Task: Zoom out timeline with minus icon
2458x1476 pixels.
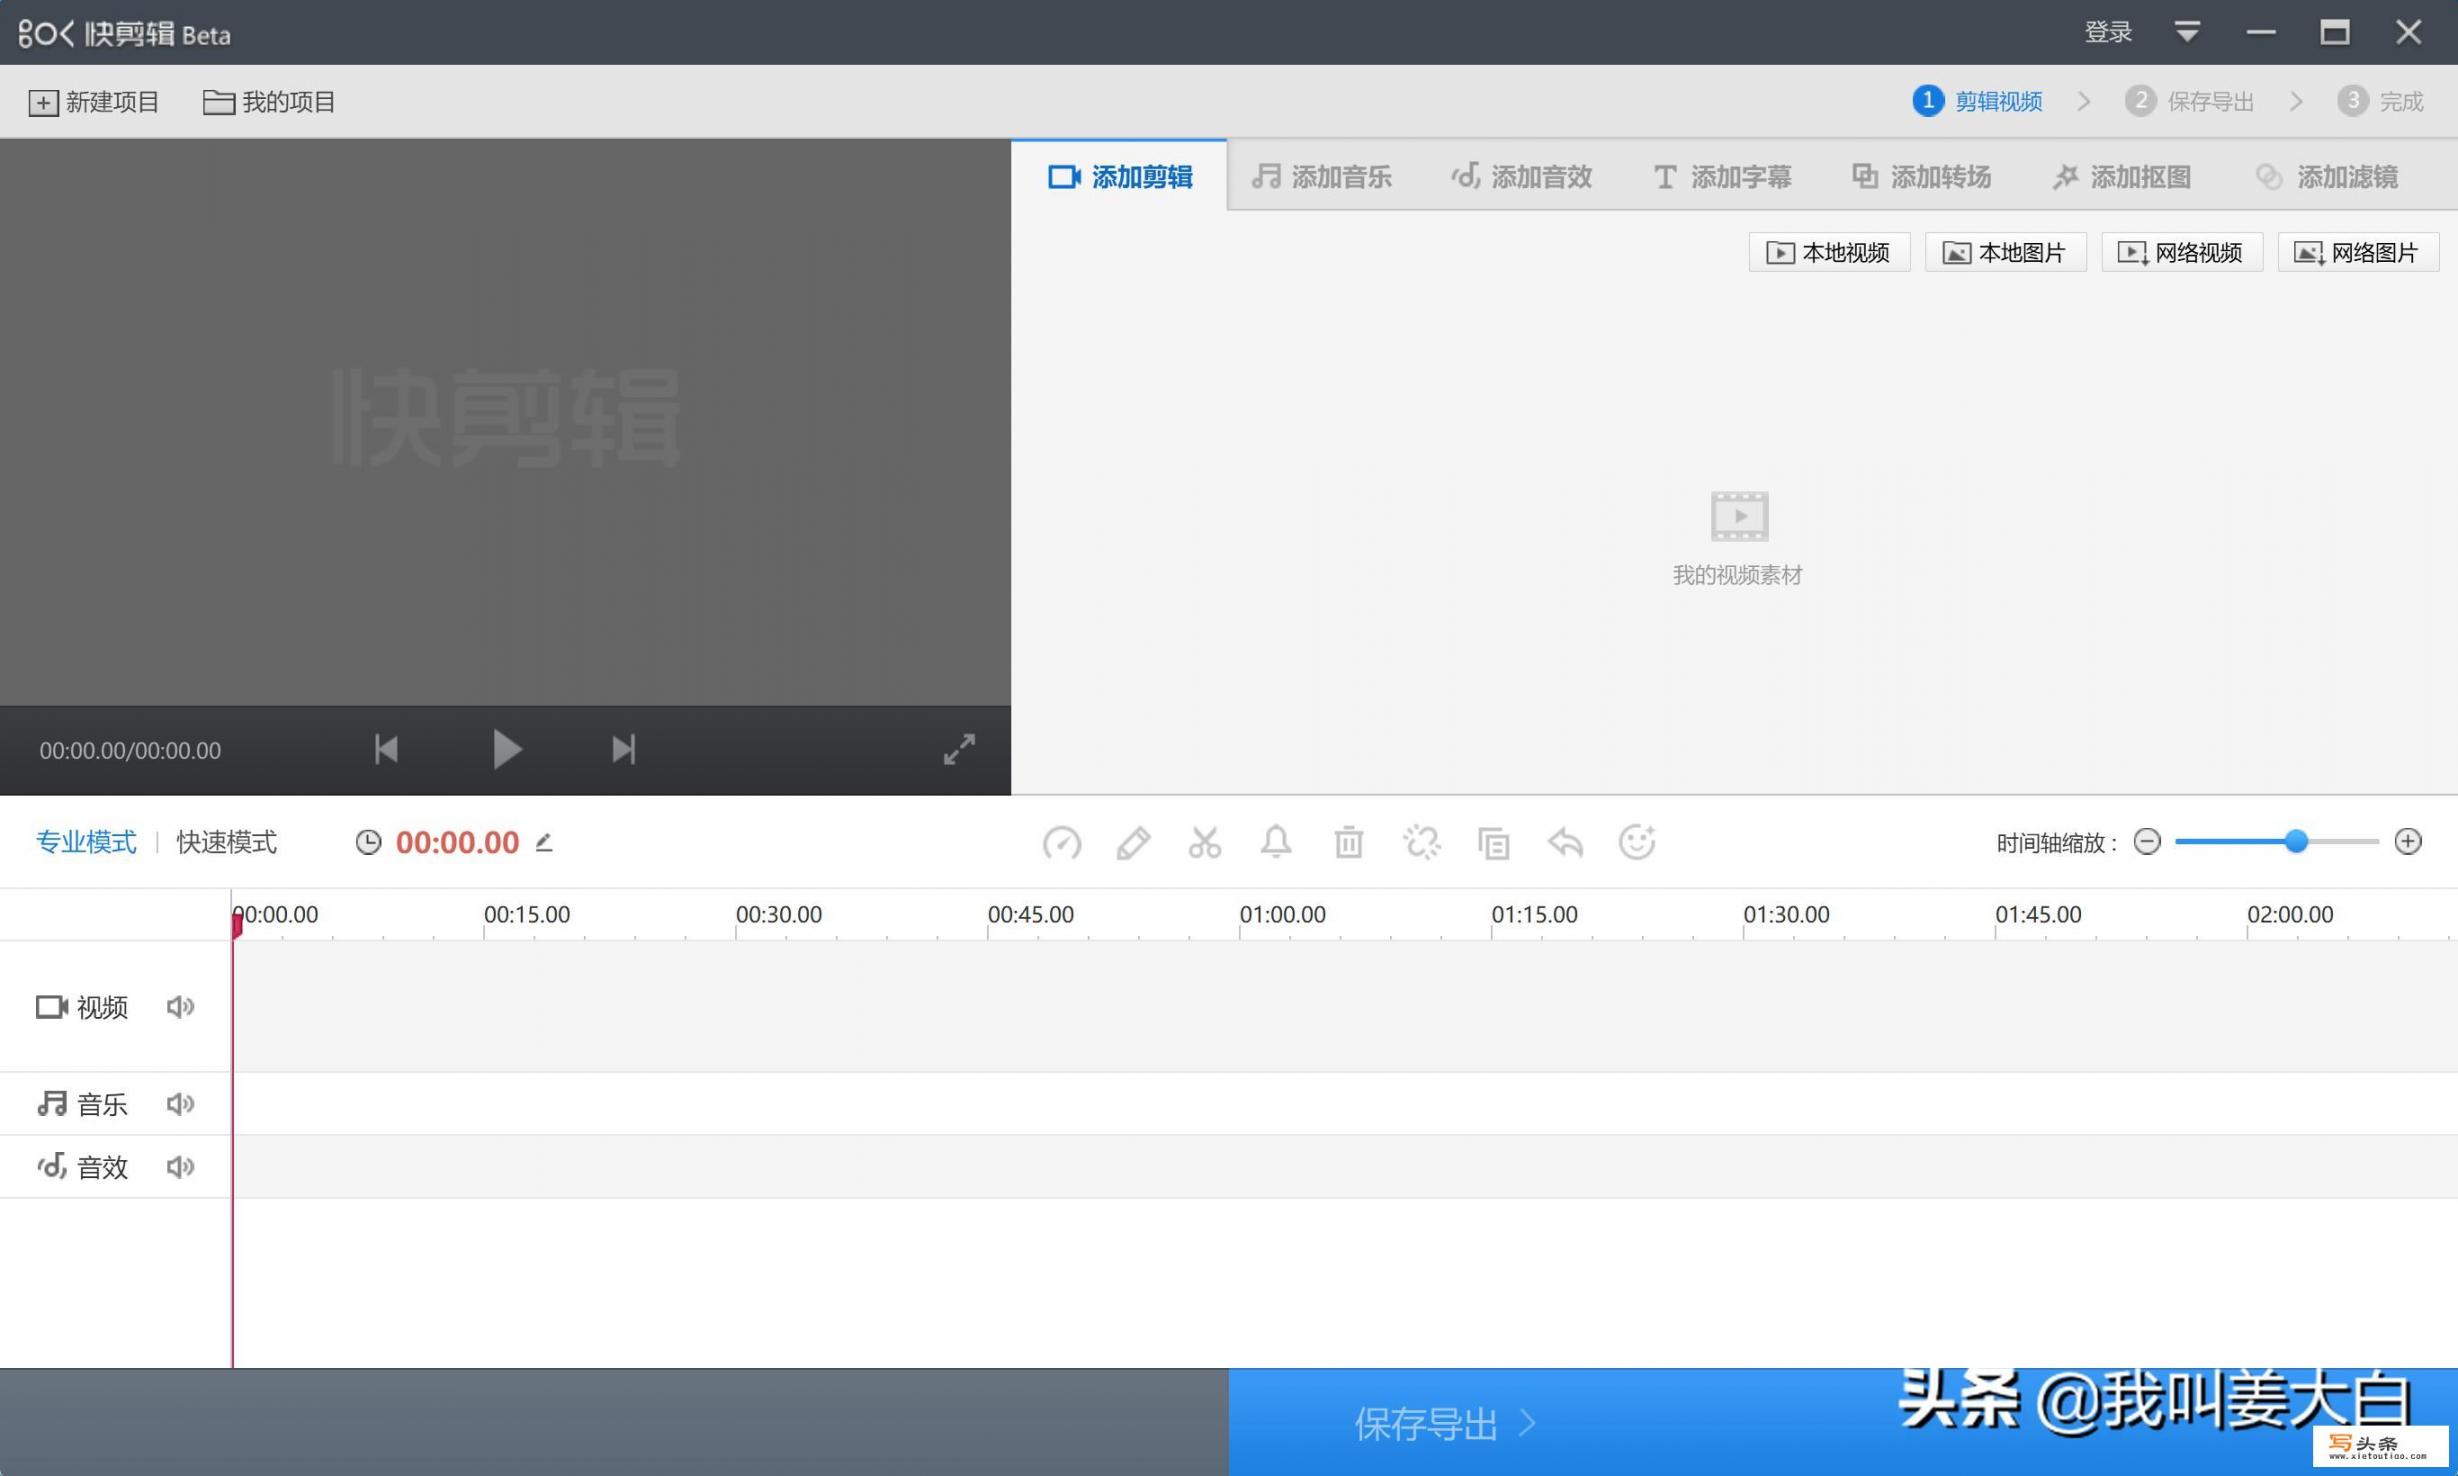Action: [x=2146, y=842]
